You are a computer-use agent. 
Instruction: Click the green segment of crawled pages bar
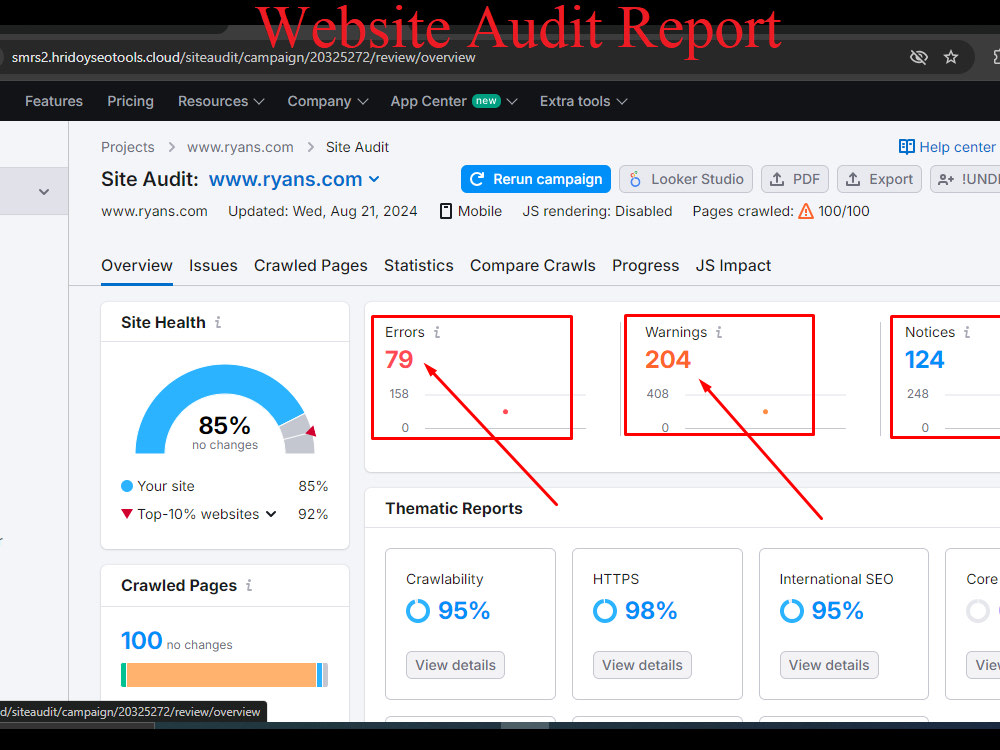pyautogui.click(x=124, y=675)
